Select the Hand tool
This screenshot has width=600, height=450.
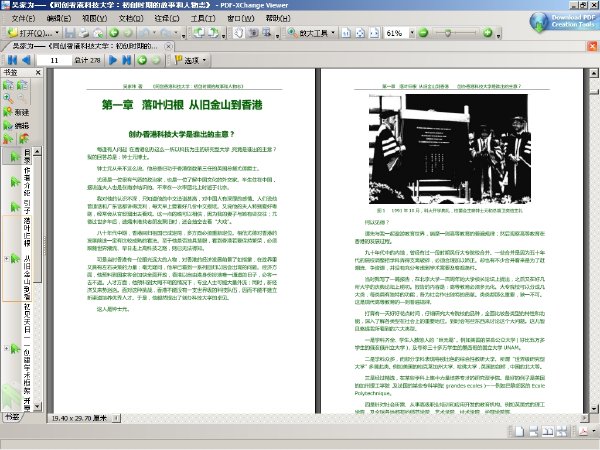[238, 33]
